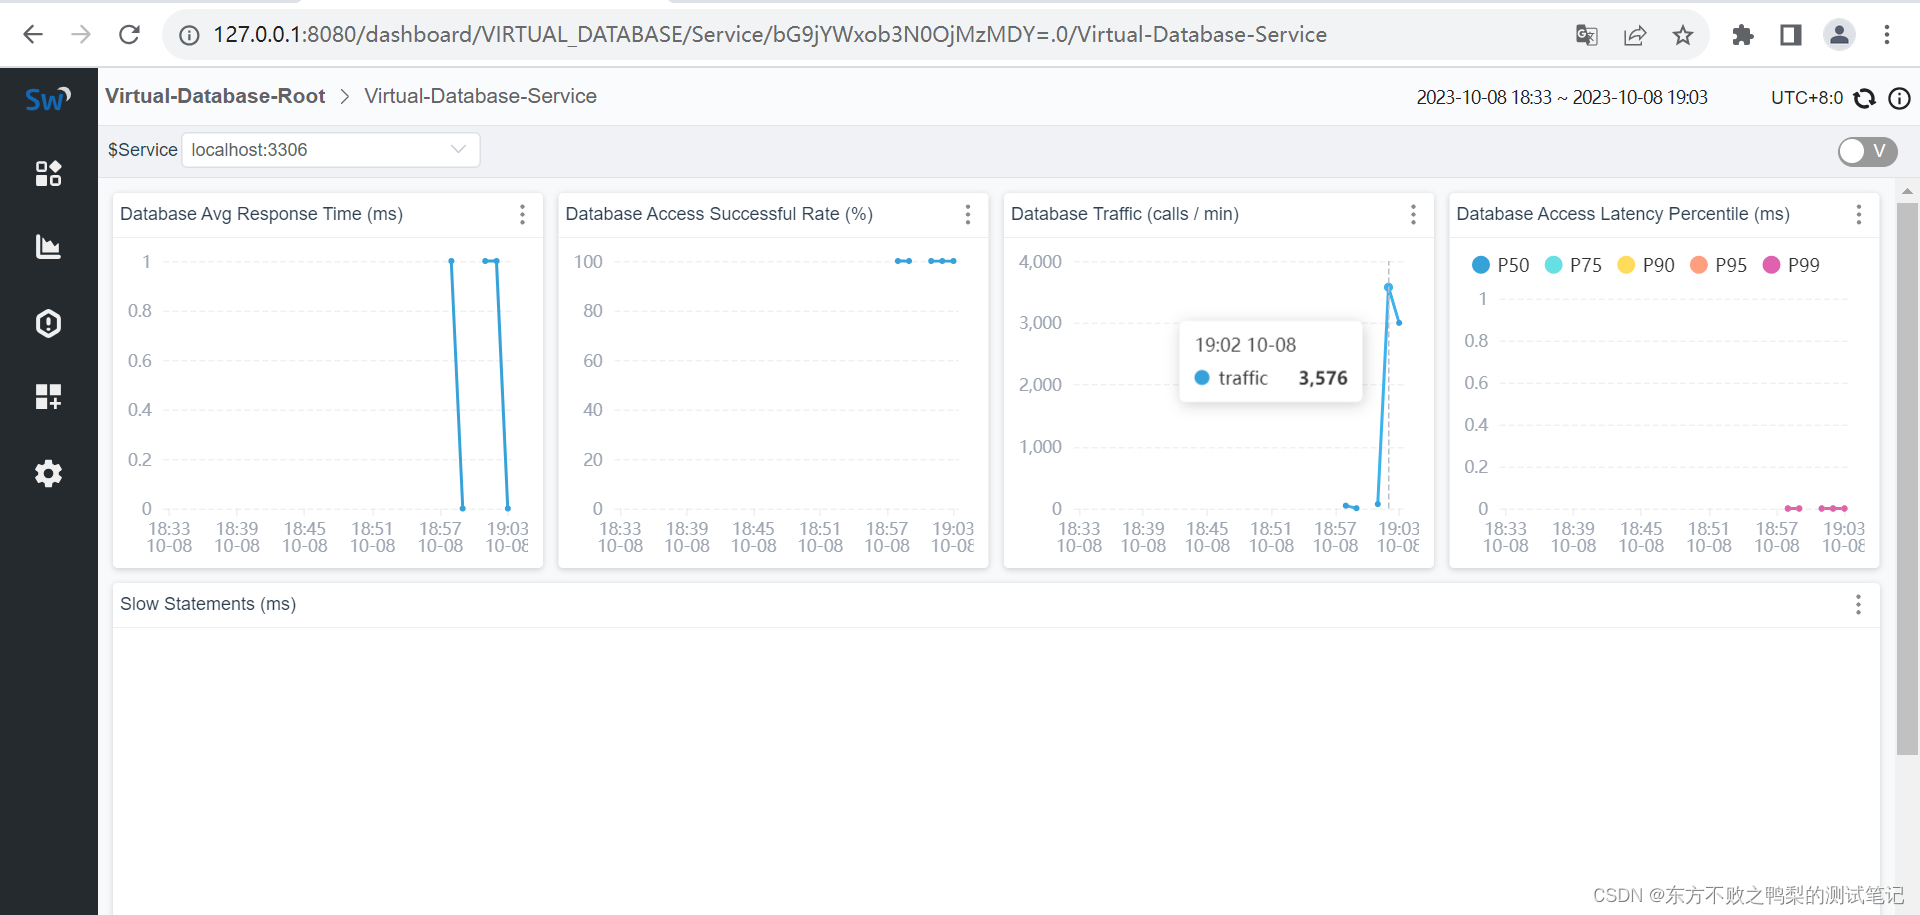The image size is (1920, 915).
Task: Click the UTC+8:0 timezone label
Action: pos(1806,98)
